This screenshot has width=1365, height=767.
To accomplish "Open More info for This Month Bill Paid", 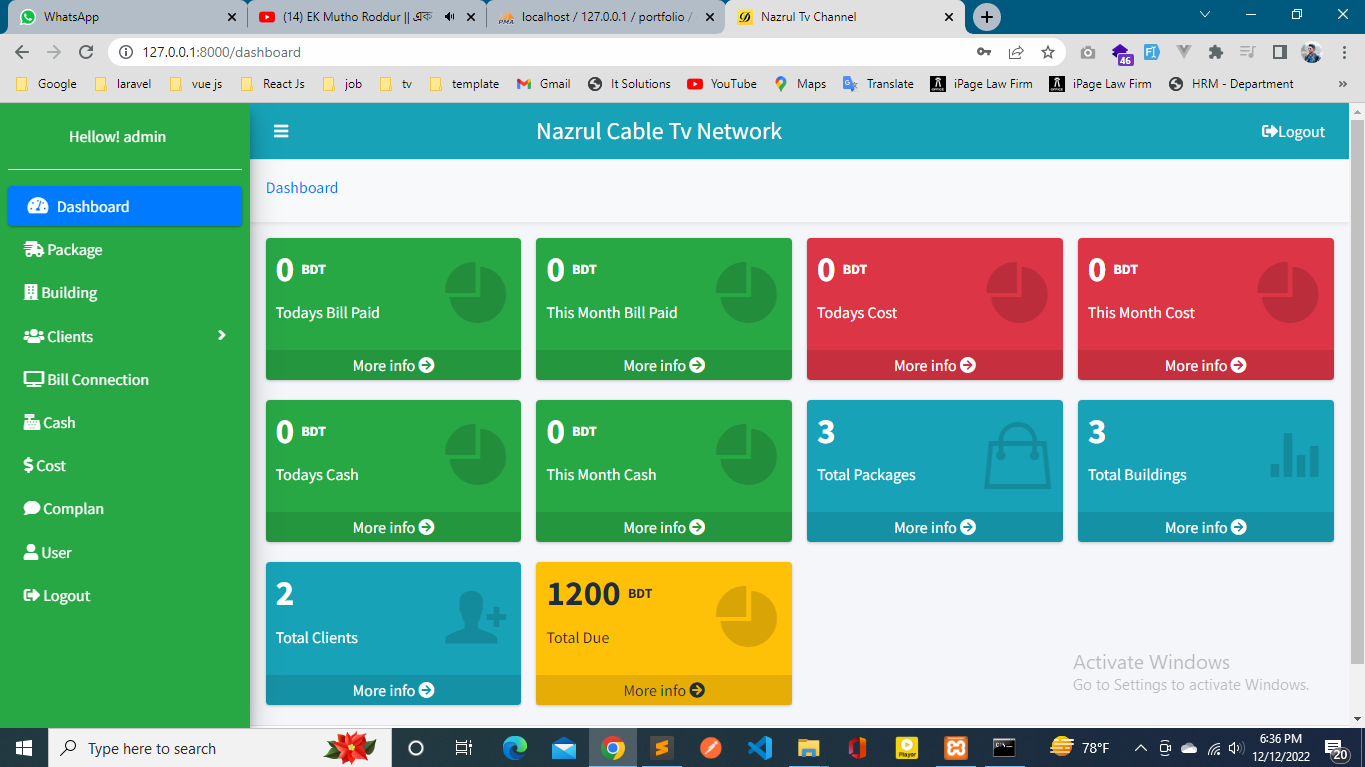I will (664, 366).
